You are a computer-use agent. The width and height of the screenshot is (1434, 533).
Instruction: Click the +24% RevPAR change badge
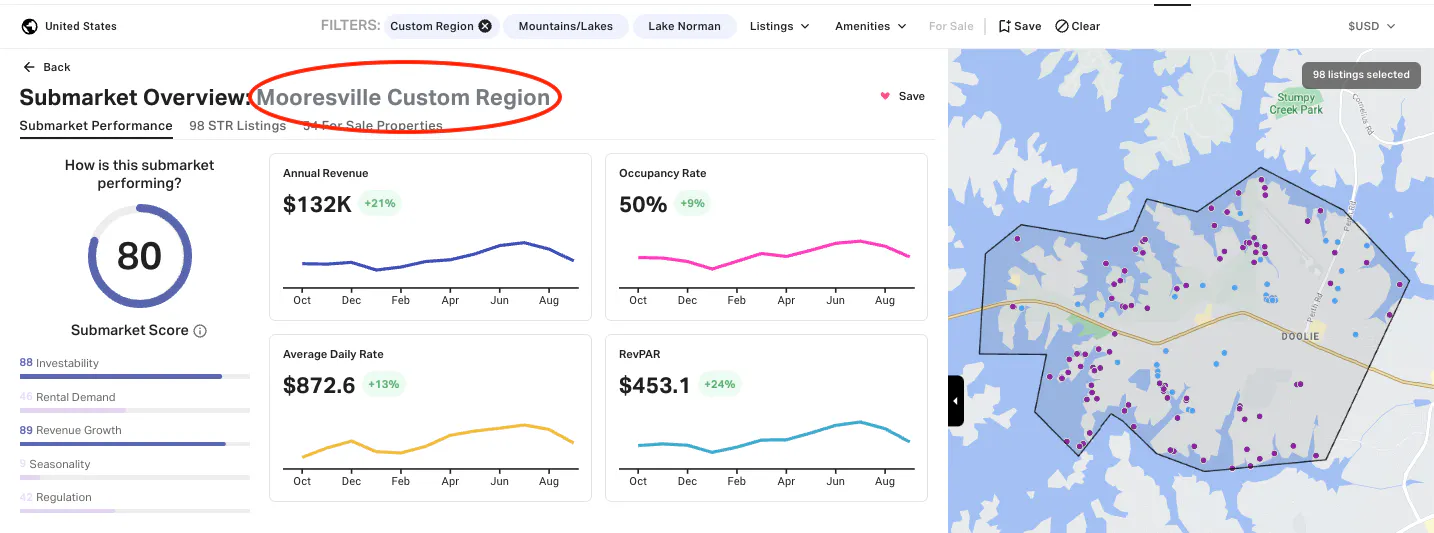click(719, 385)
